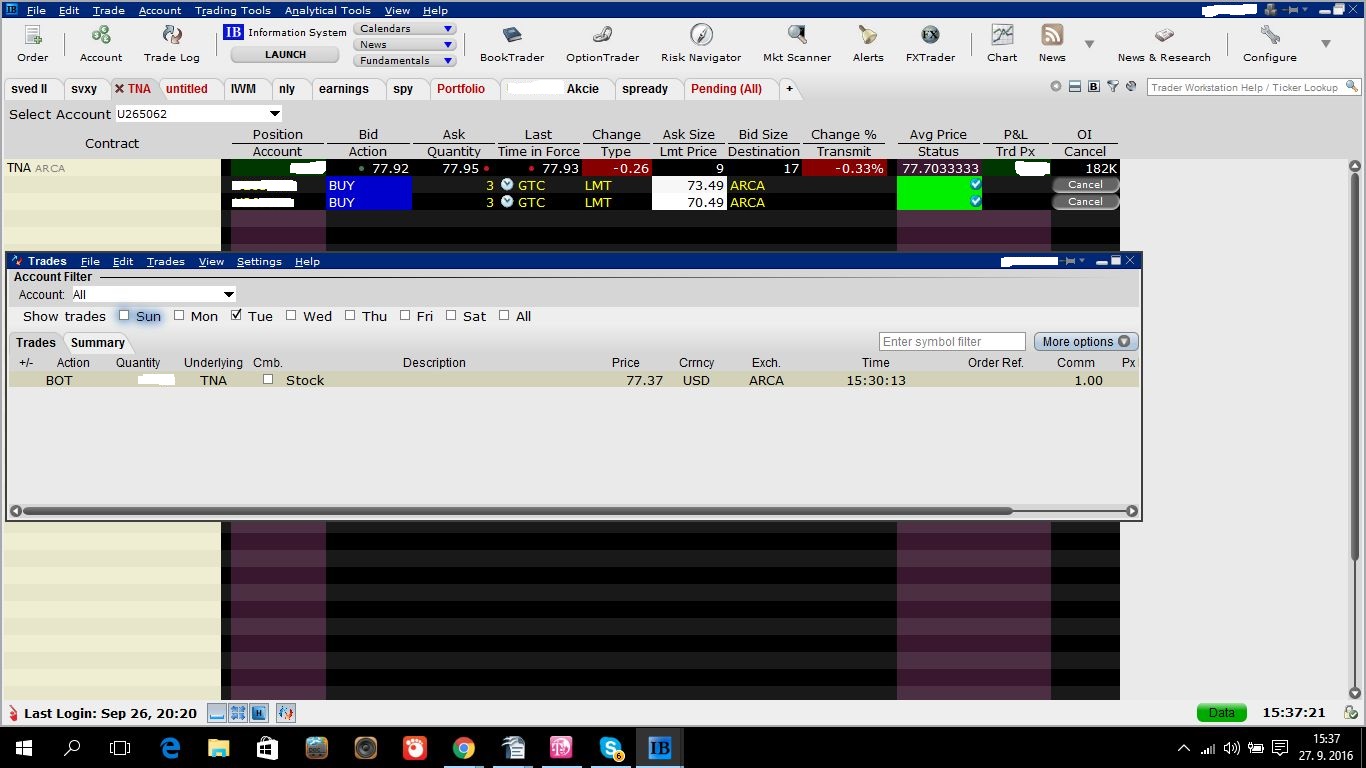Toggle the All days checkbox
The height and width of the screenshot is (768, 1366).
[504, 315]
